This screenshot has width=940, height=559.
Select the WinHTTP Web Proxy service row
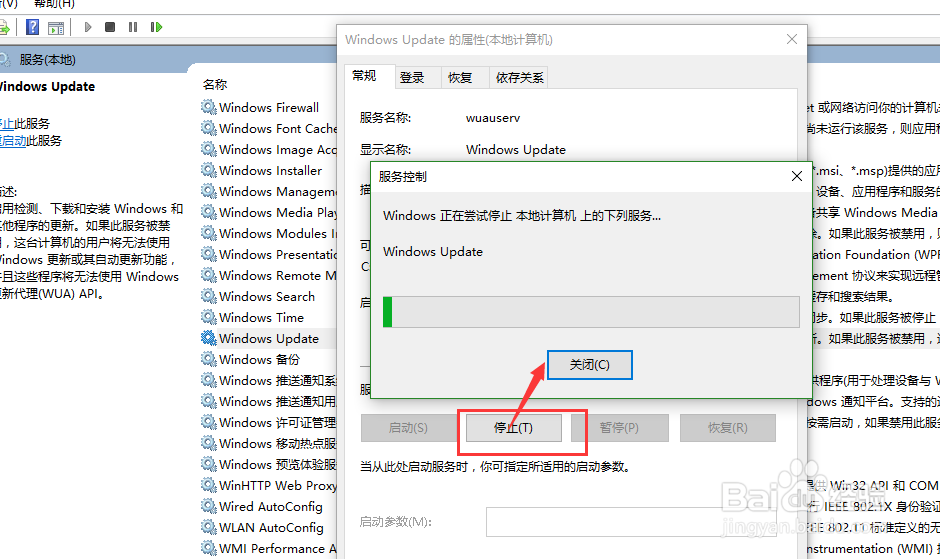click(269, 485)
